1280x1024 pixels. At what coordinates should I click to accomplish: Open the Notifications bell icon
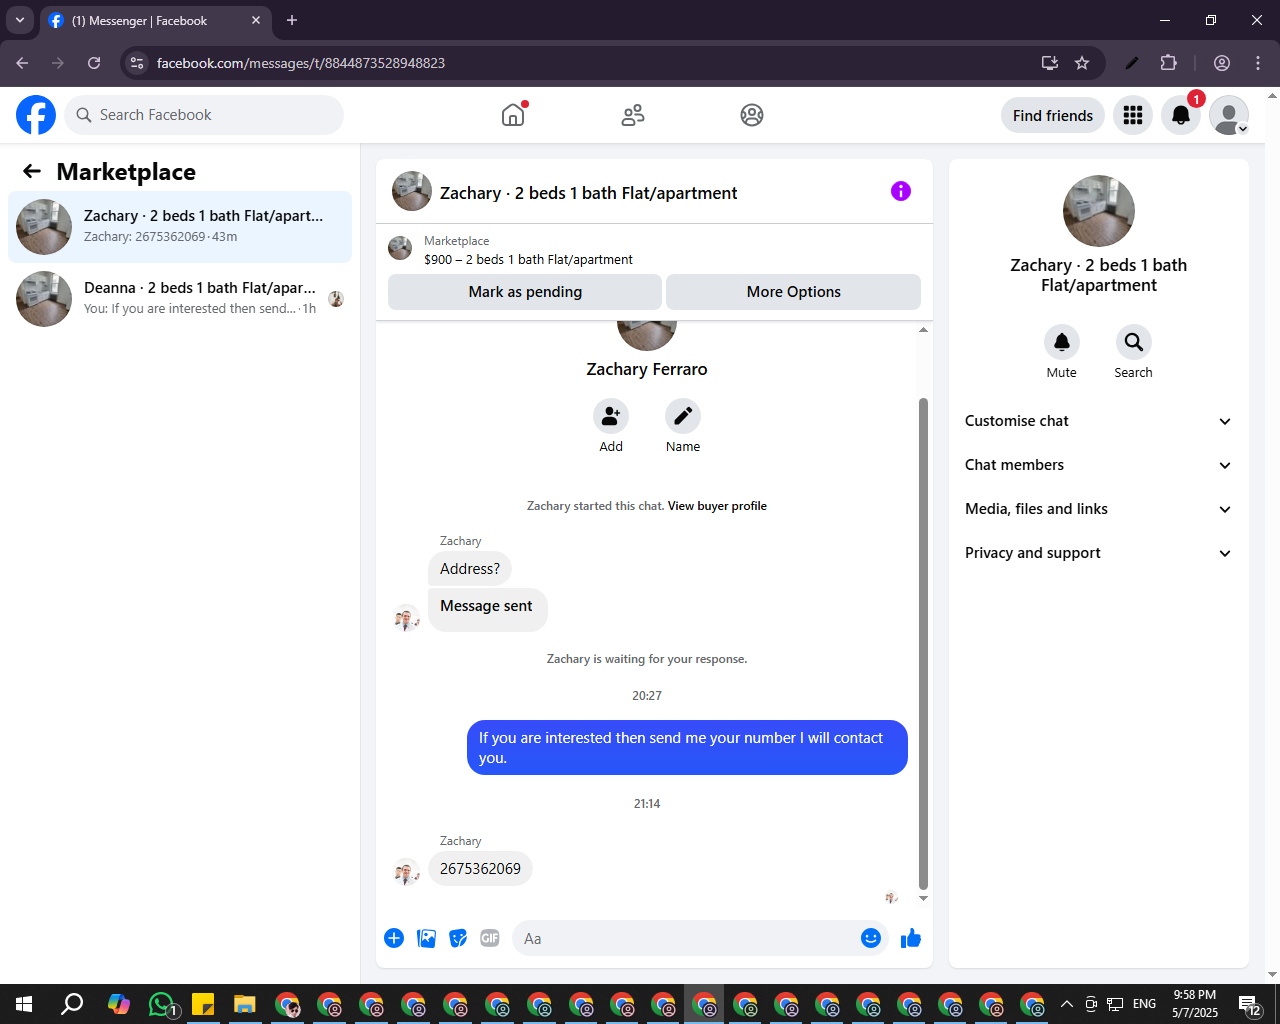tap(1181, 115)
